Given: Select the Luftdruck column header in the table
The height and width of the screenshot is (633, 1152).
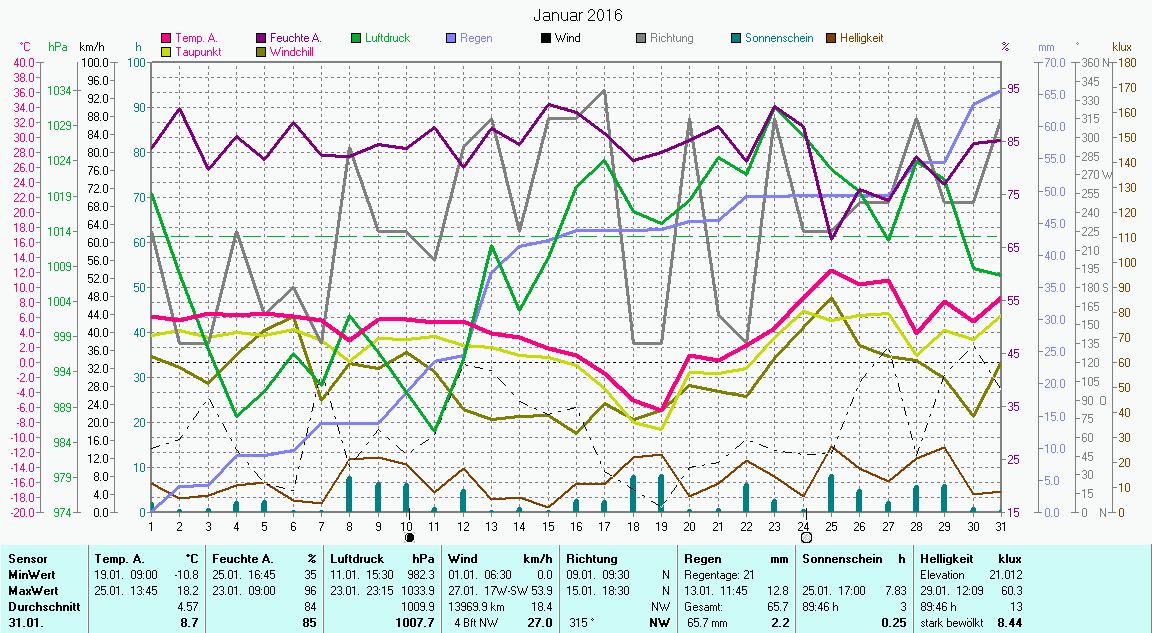Looking at the screenshot, I should [356, 559].
